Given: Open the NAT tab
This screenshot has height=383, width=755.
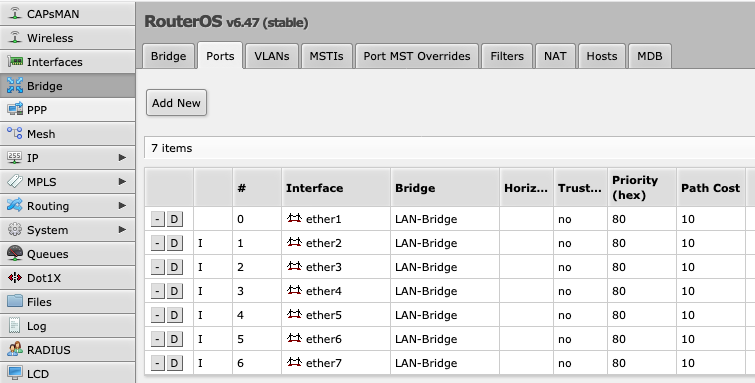Looking at the screenshot, I should coord(555,56).
